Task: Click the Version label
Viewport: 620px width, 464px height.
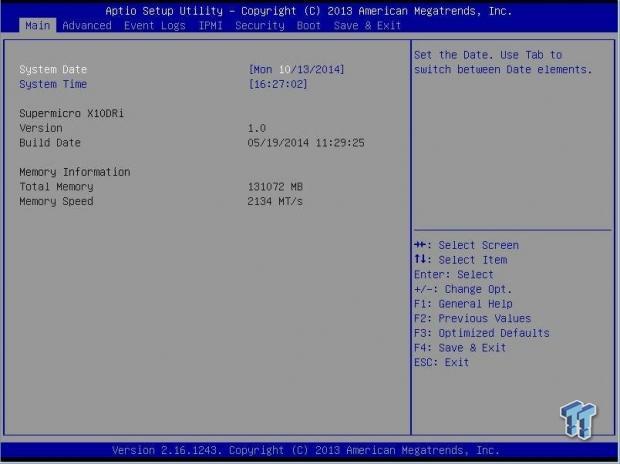Action: pos(41,128)
